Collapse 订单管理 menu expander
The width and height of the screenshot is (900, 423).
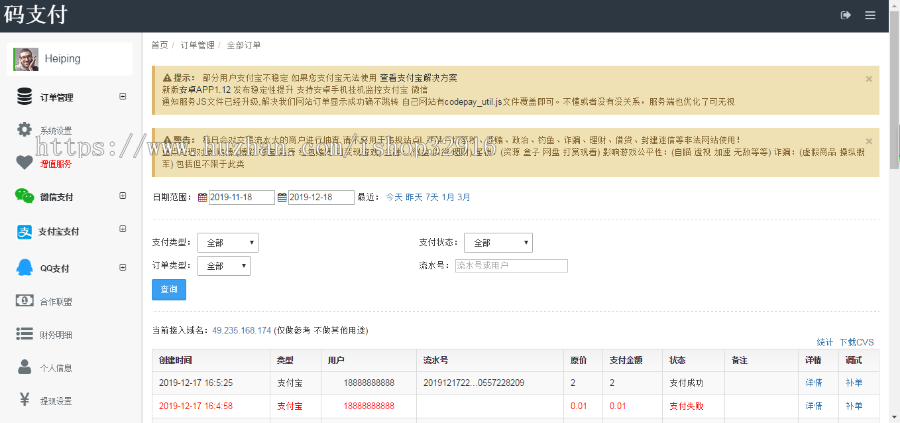click(122, 96)
